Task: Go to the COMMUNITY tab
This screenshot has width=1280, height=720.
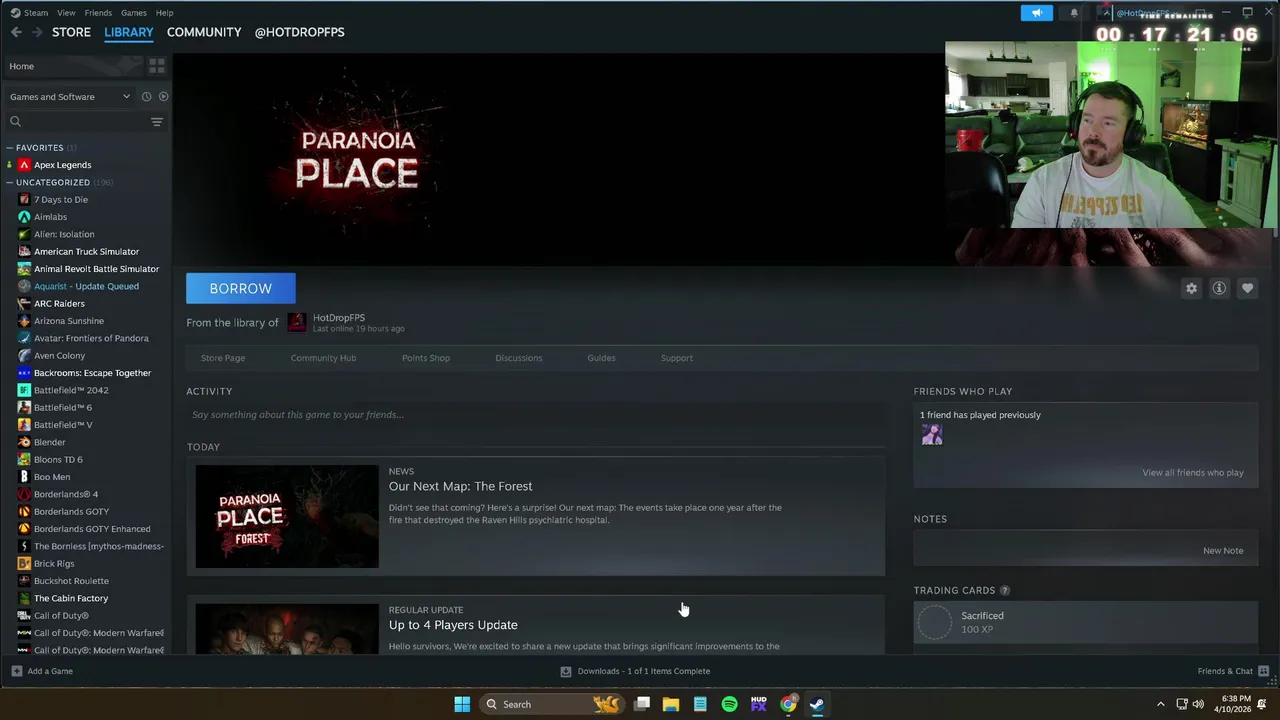Action: pos(204,32)
